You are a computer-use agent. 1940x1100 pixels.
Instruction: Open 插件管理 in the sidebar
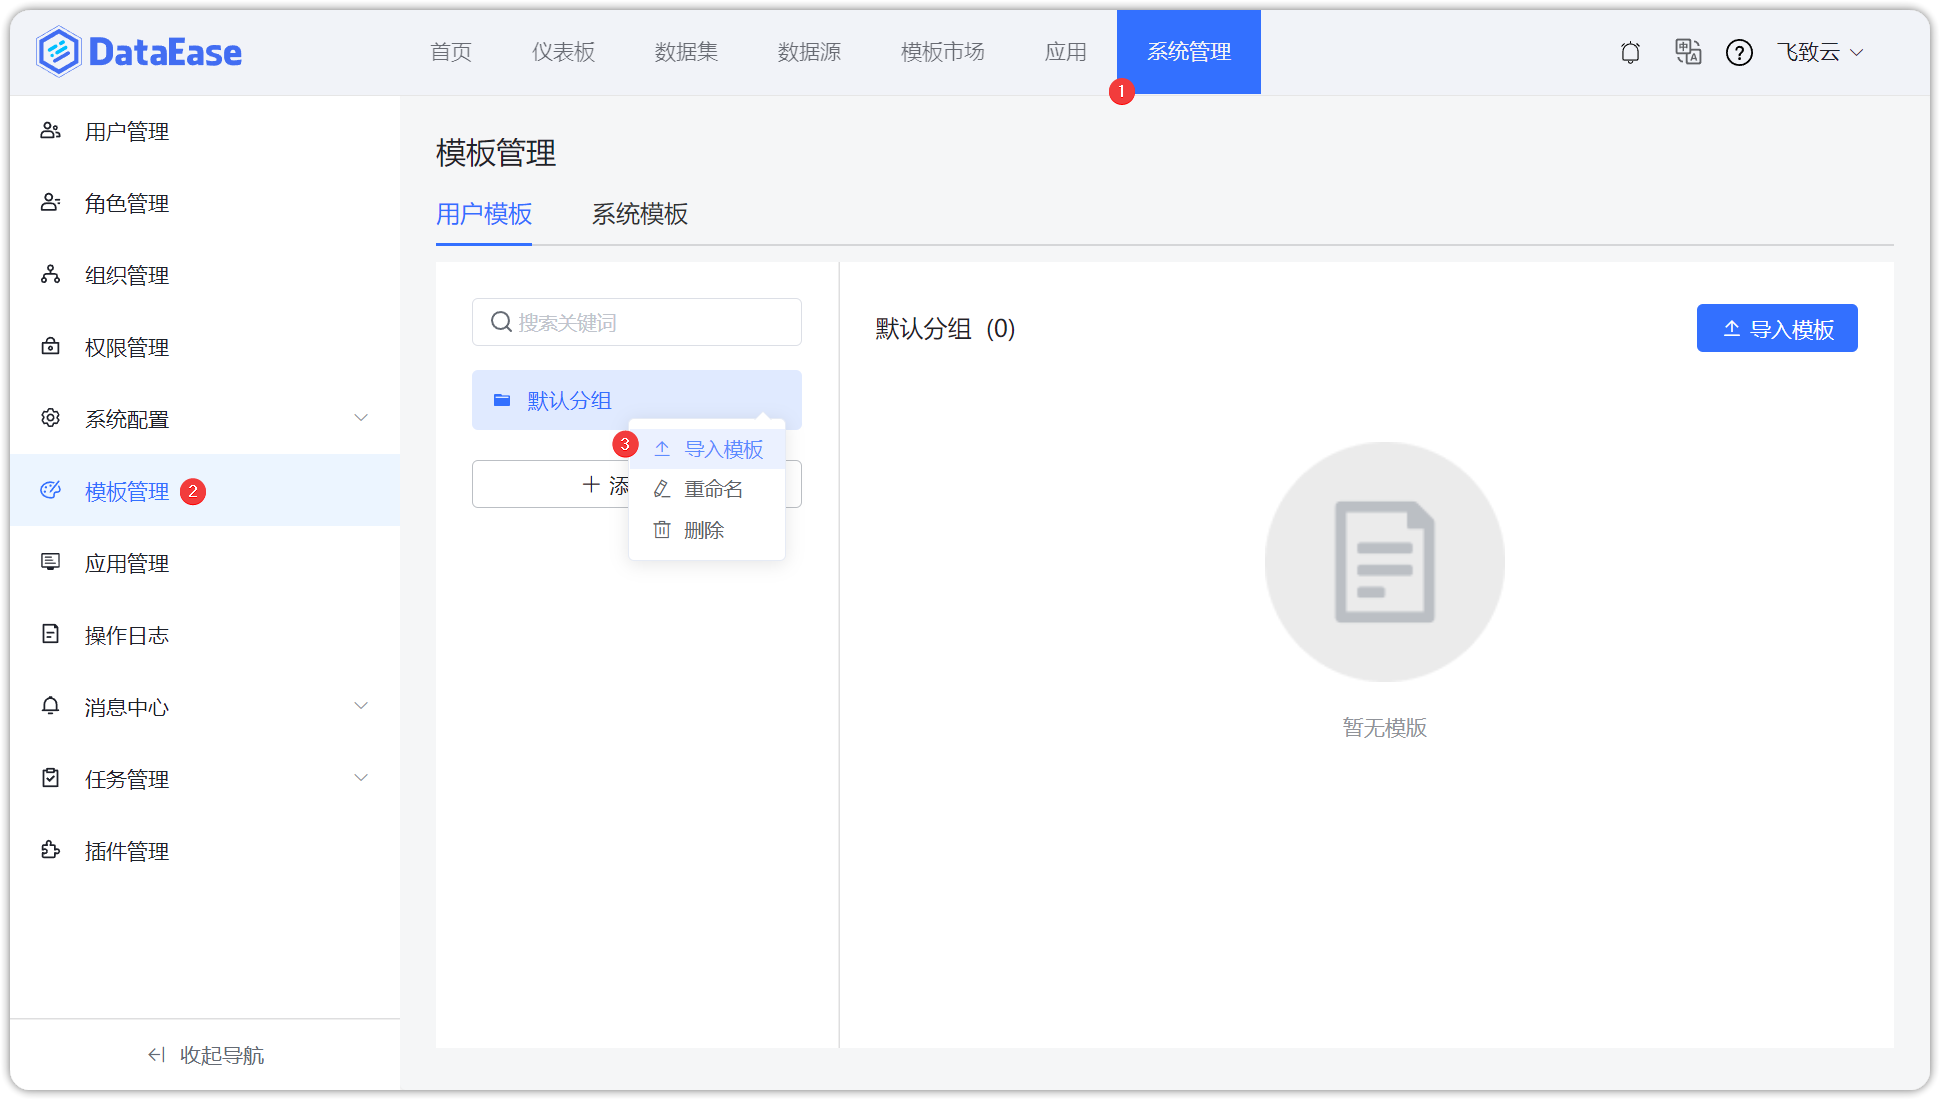(205, 851)
